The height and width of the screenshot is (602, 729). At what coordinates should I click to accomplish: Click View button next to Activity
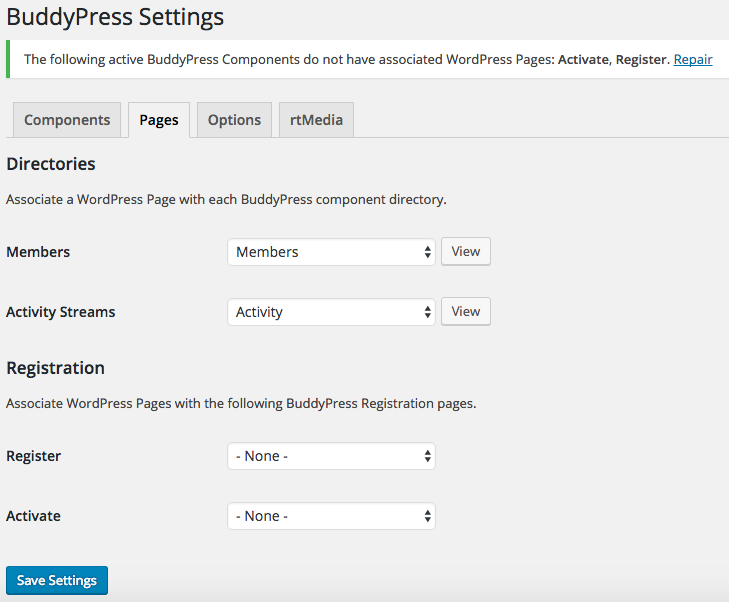(x=466, y=311)
